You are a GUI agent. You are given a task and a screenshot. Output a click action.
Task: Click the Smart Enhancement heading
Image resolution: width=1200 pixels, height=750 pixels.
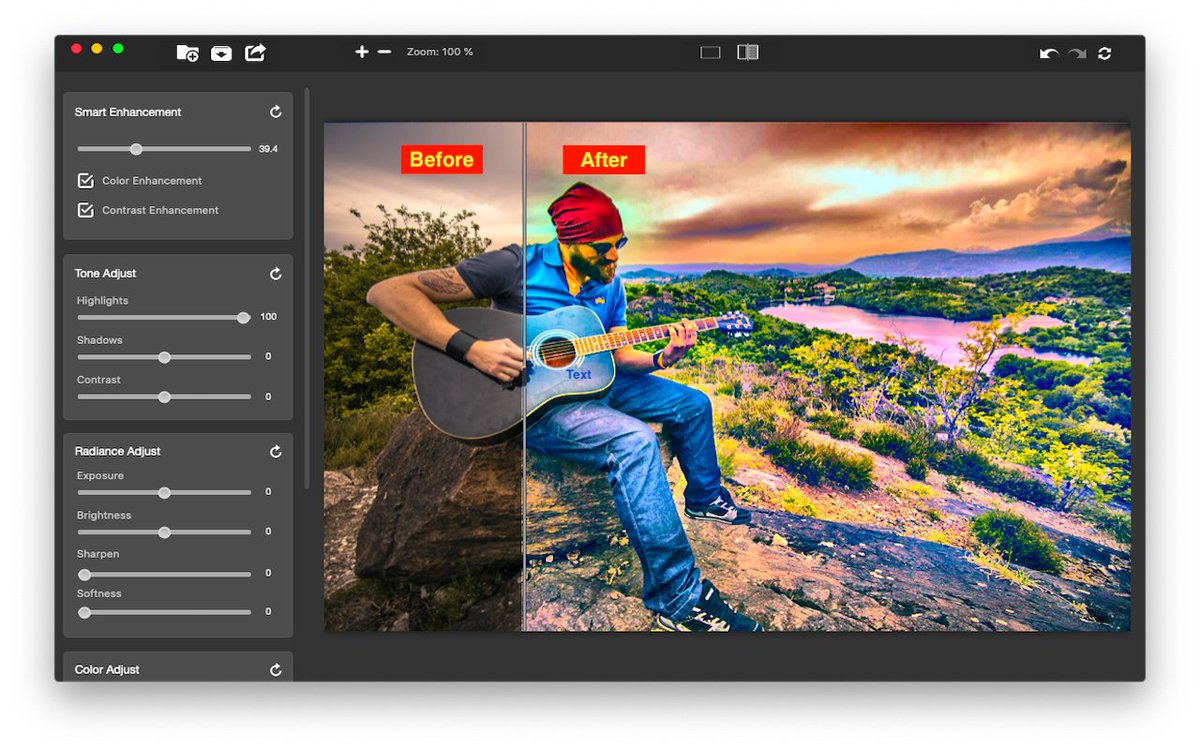(x=128, y=112)
